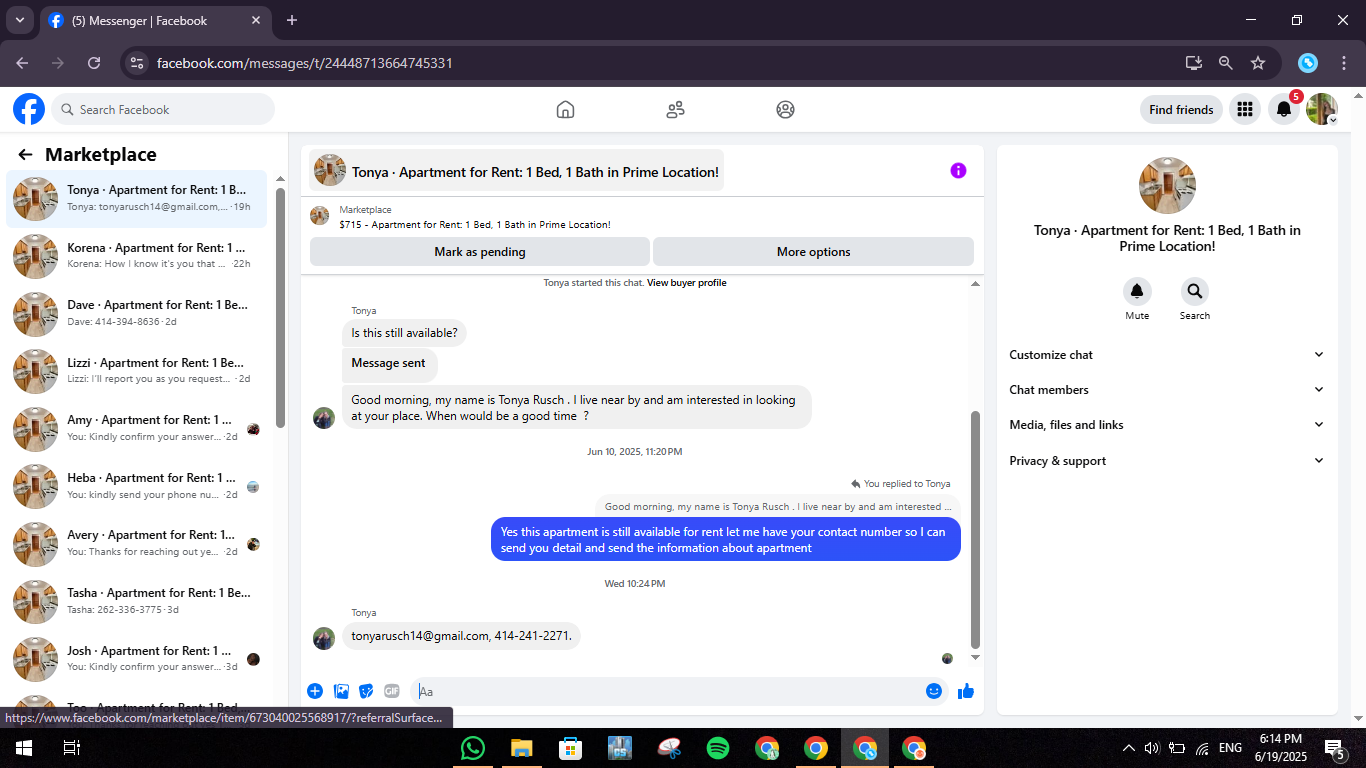Screen dimensions: 1366x768
Task: Click the ENG language indicator
Action: [1230, 748]
